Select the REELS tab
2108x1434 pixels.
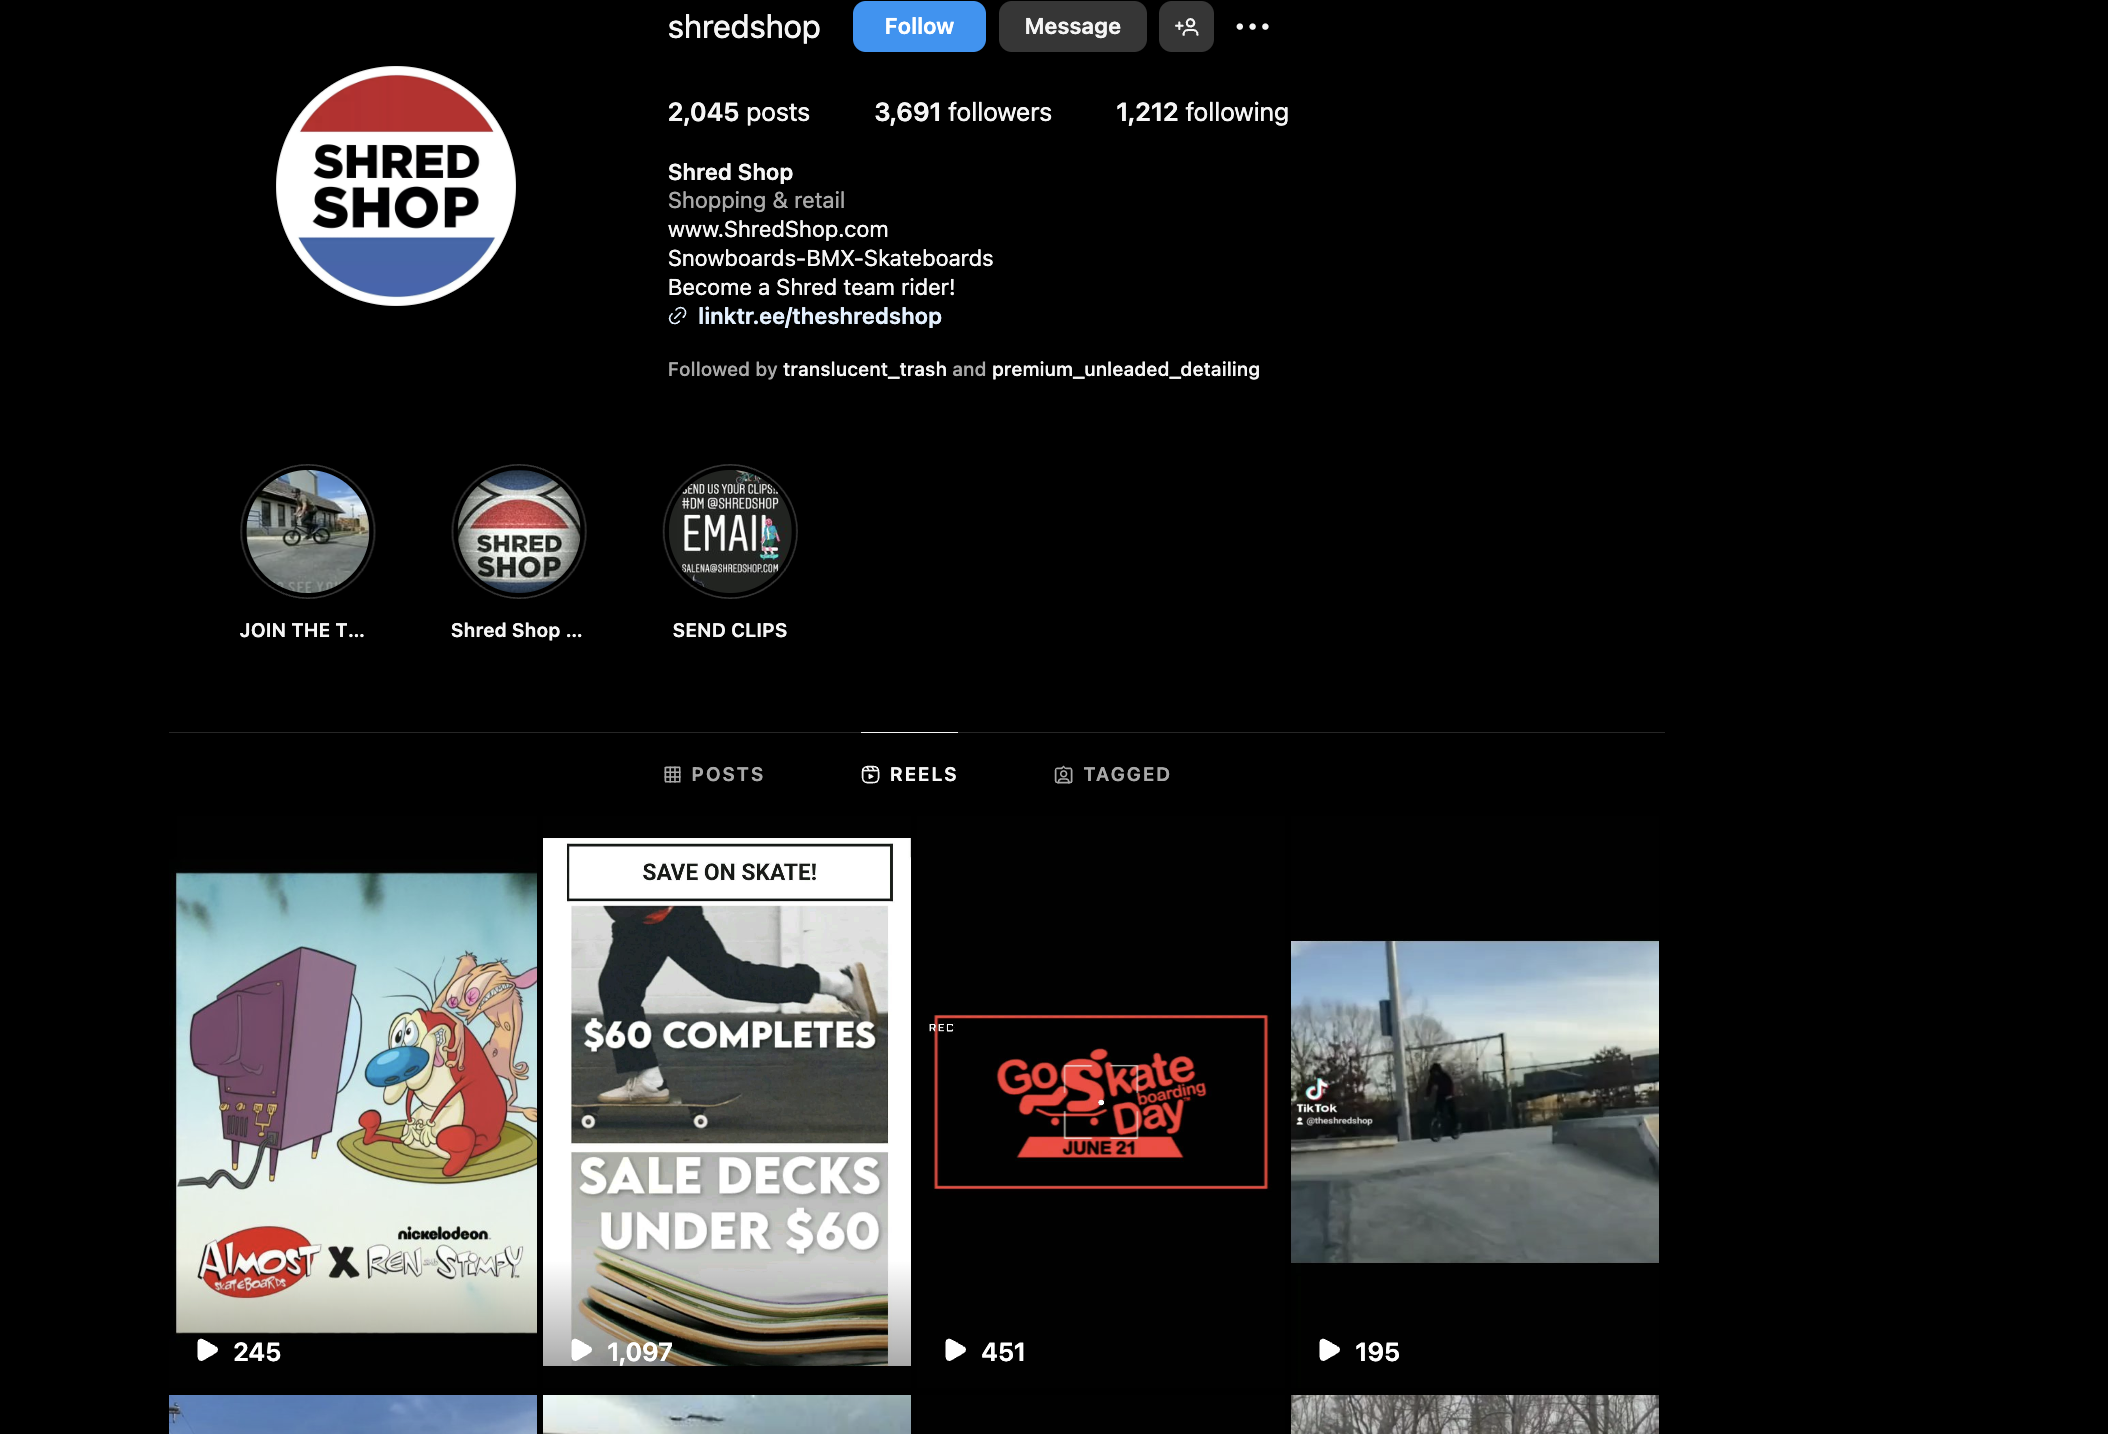(909, 774)
